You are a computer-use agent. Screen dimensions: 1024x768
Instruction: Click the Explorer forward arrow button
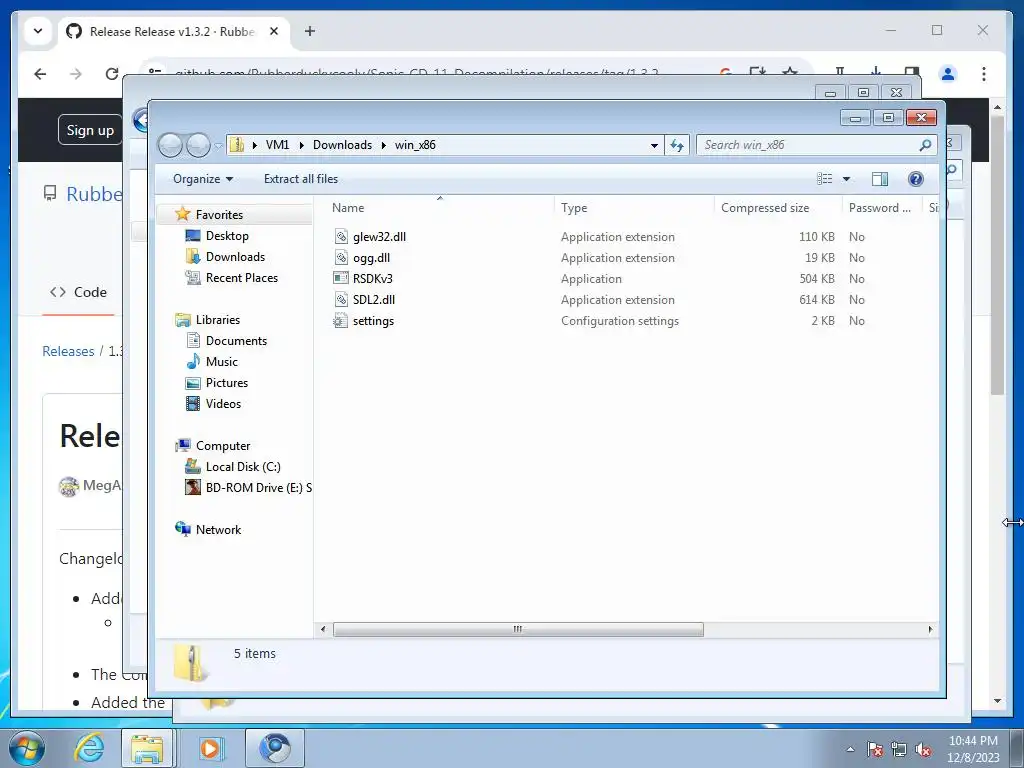198,145
